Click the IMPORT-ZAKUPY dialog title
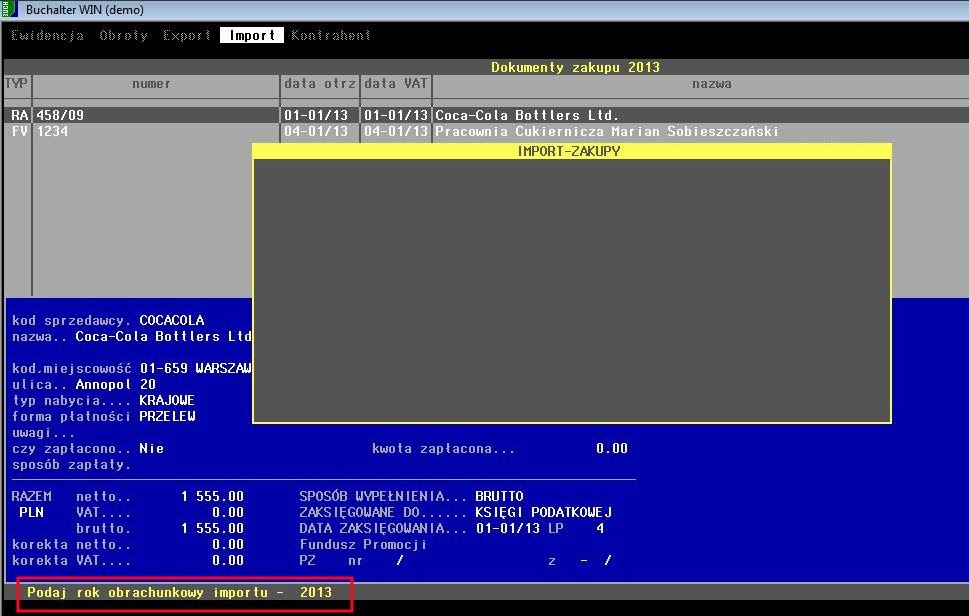Image resolution: width=969 pixels, height=616 pixels. coord(569,151)
